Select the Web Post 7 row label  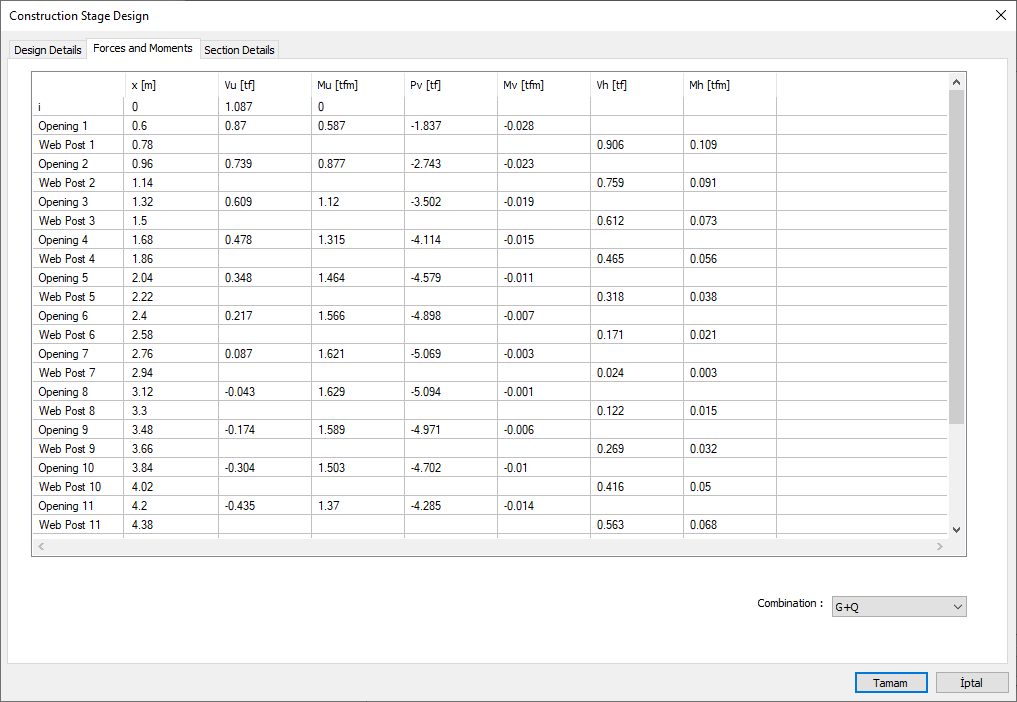click(x=67, y=373)
